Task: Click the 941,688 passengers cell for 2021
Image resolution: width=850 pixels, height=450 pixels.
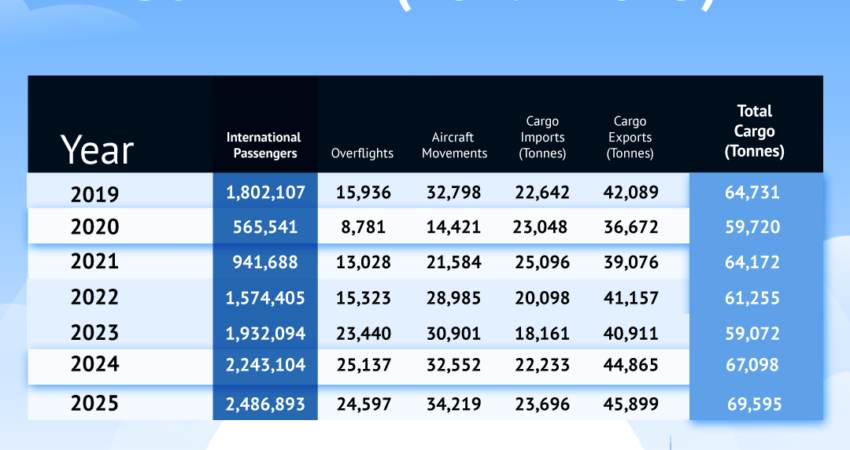Action: (265, 262)
